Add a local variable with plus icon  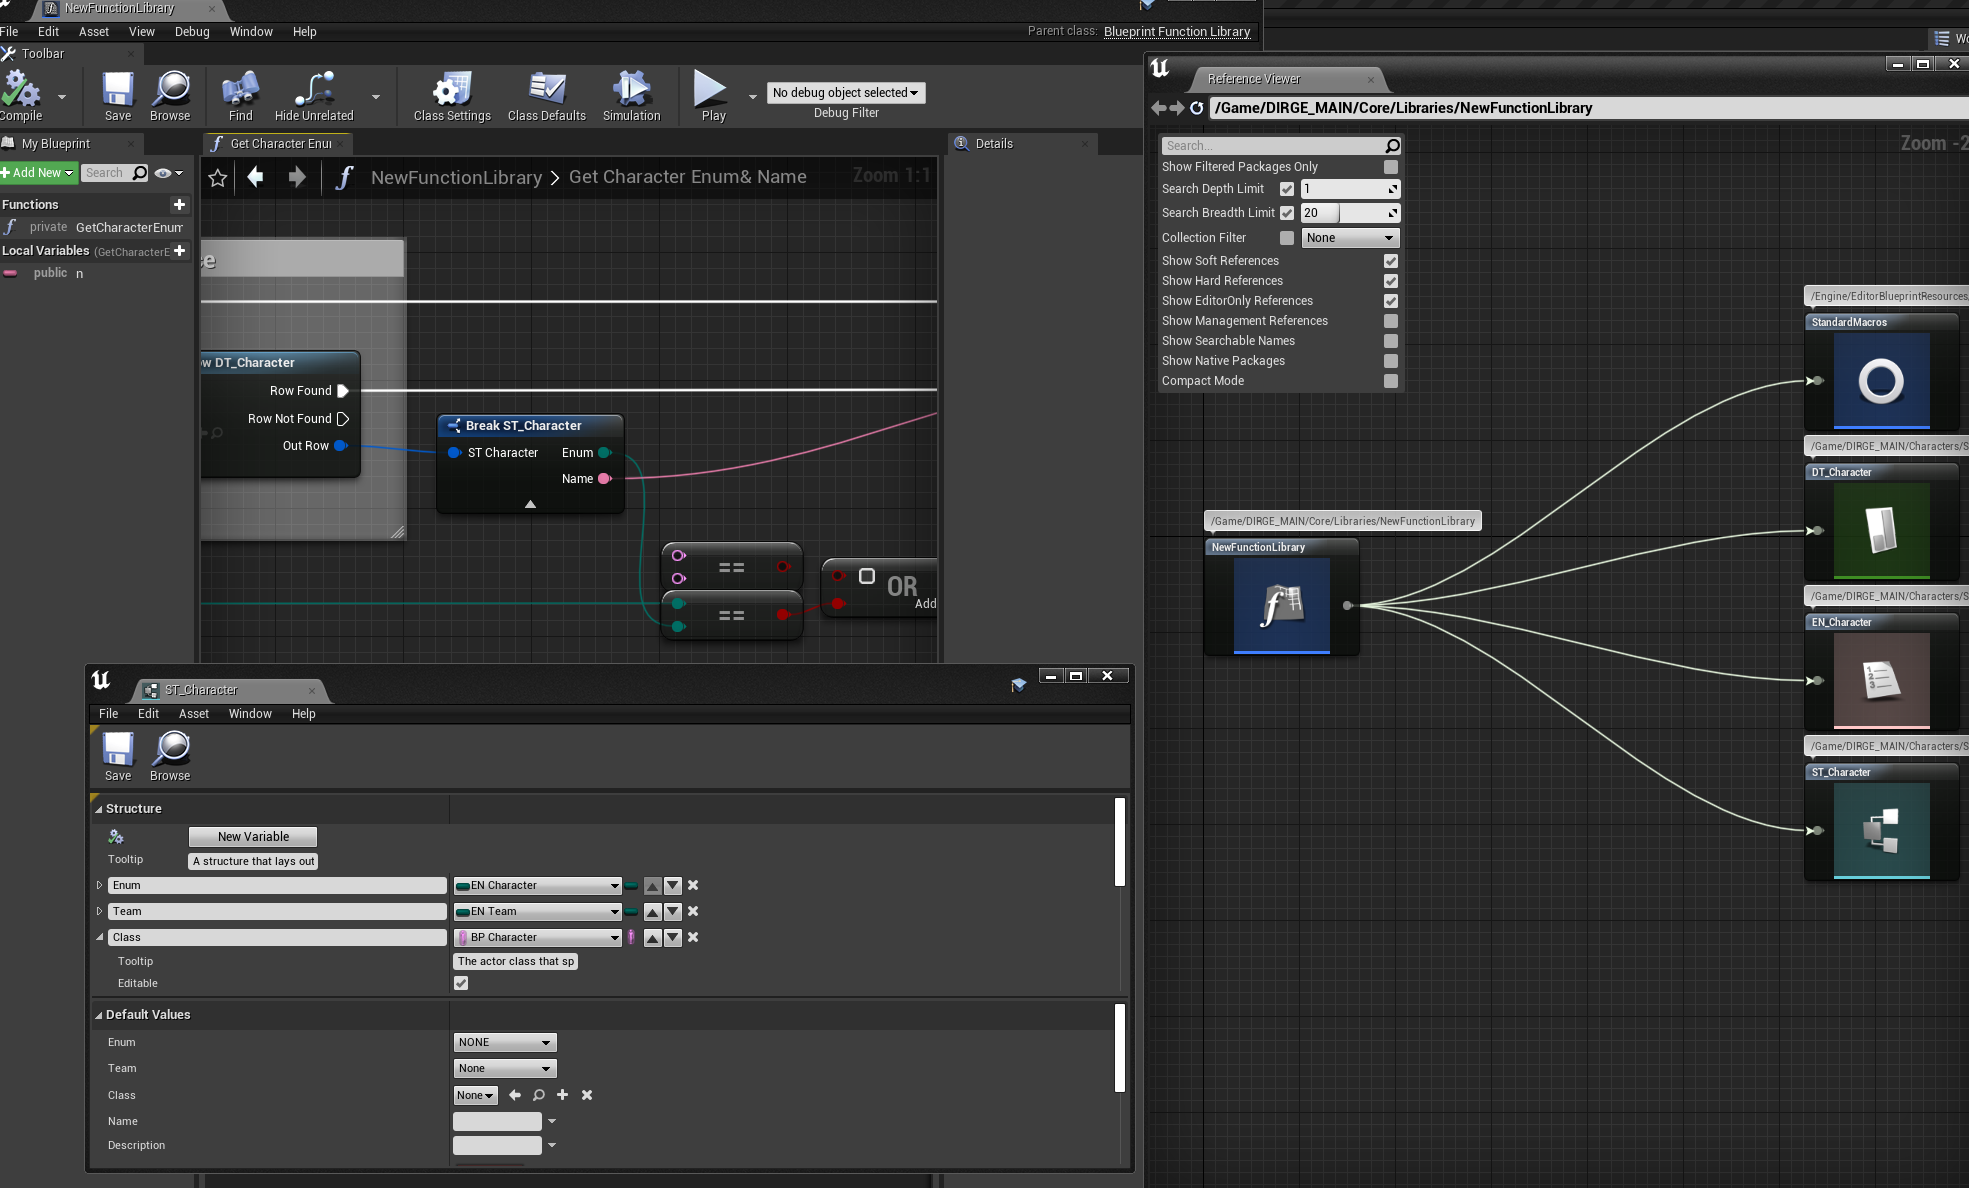(x=180, y=250)
